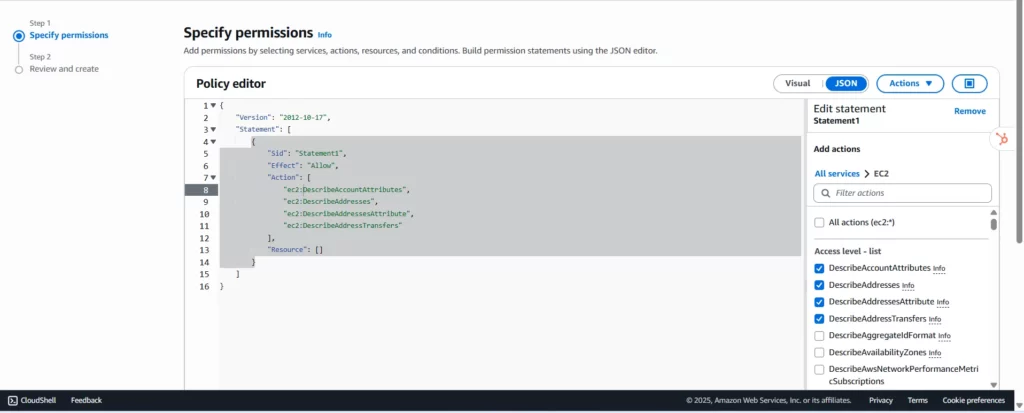
Task: Enable All actions (ec2:*) checkbox
Action: [x=820, y=222]
